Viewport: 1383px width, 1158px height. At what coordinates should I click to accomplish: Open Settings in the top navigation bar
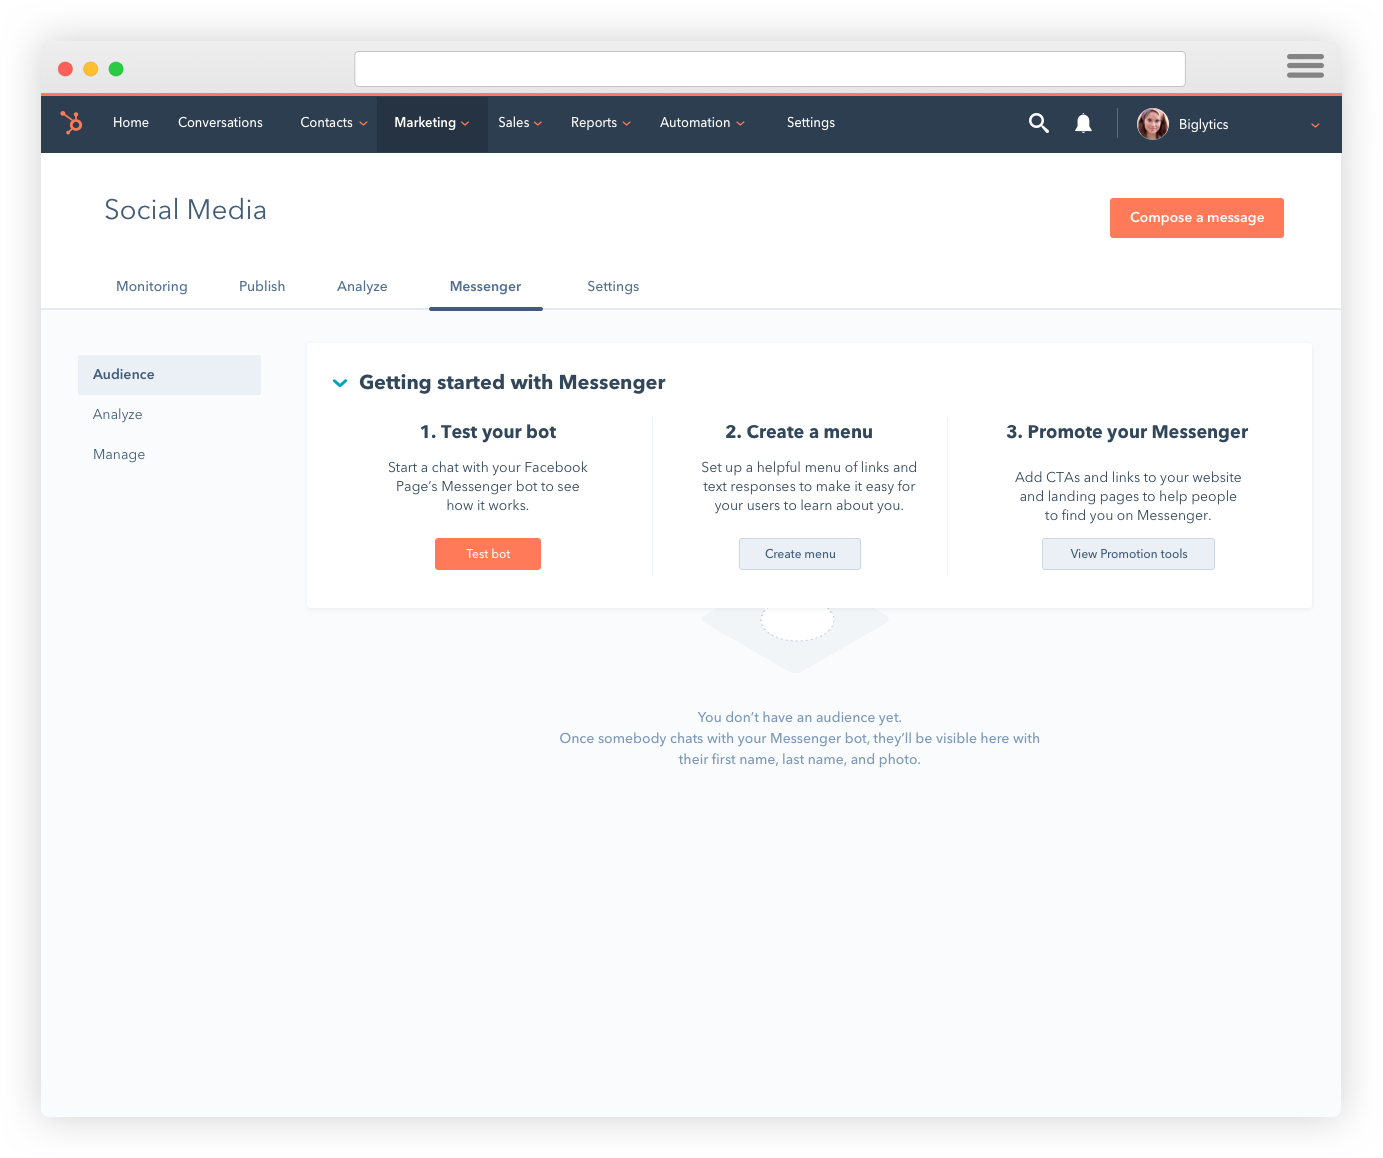(x=811, y=123)
